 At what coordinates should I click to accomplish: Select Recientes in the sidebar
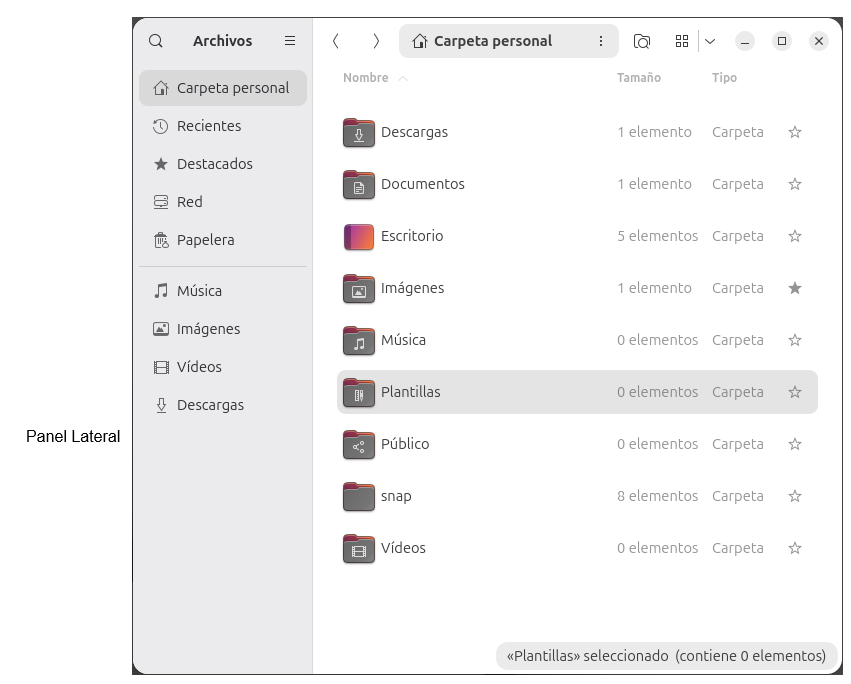[208, 126]
